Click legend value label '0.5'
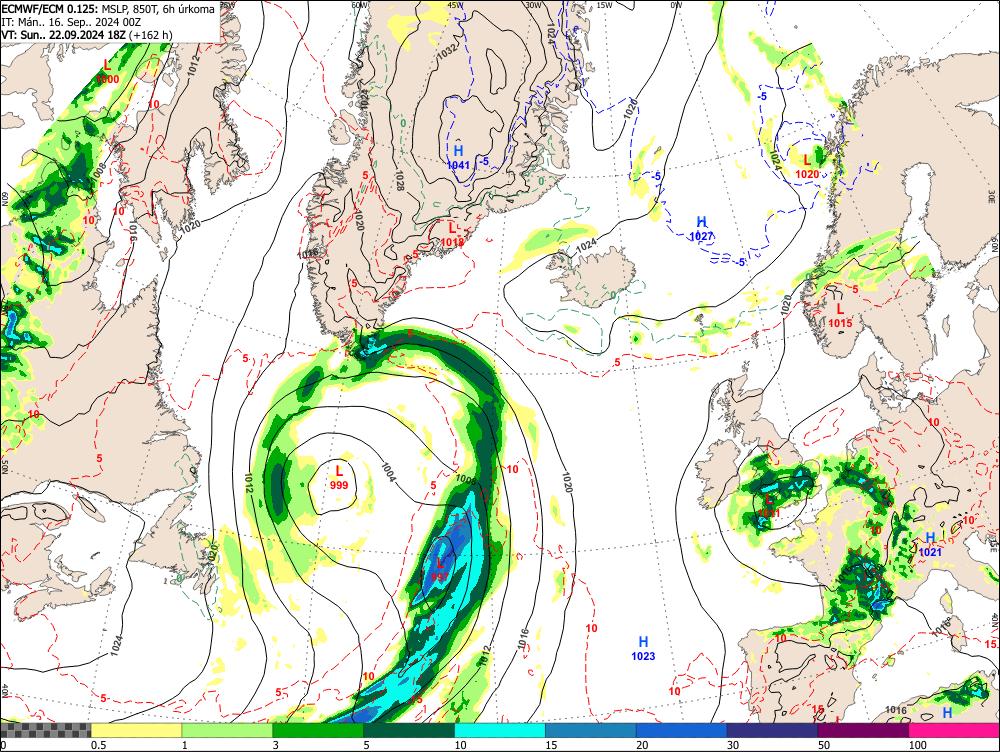 pyautogui.click(x=98, y=745)
